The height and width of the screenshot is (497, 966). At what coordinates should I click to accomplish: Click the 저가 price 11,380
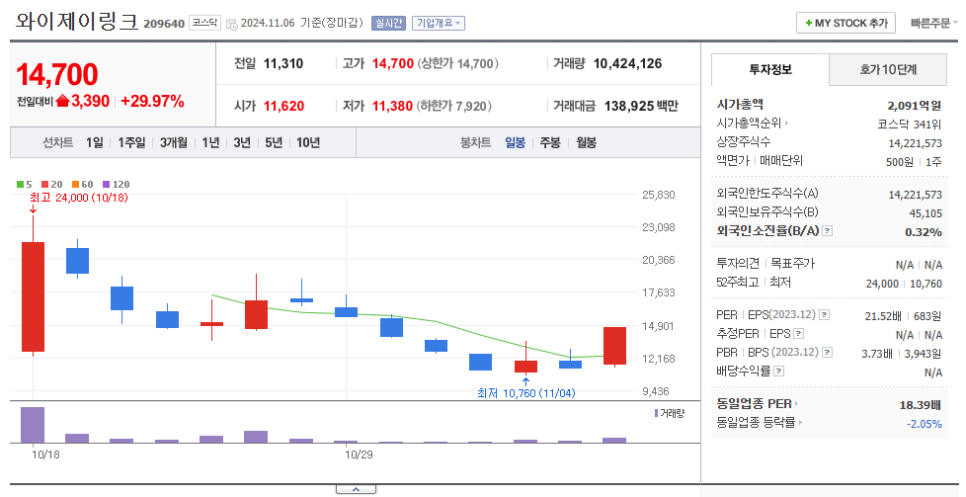coord(392,106)
